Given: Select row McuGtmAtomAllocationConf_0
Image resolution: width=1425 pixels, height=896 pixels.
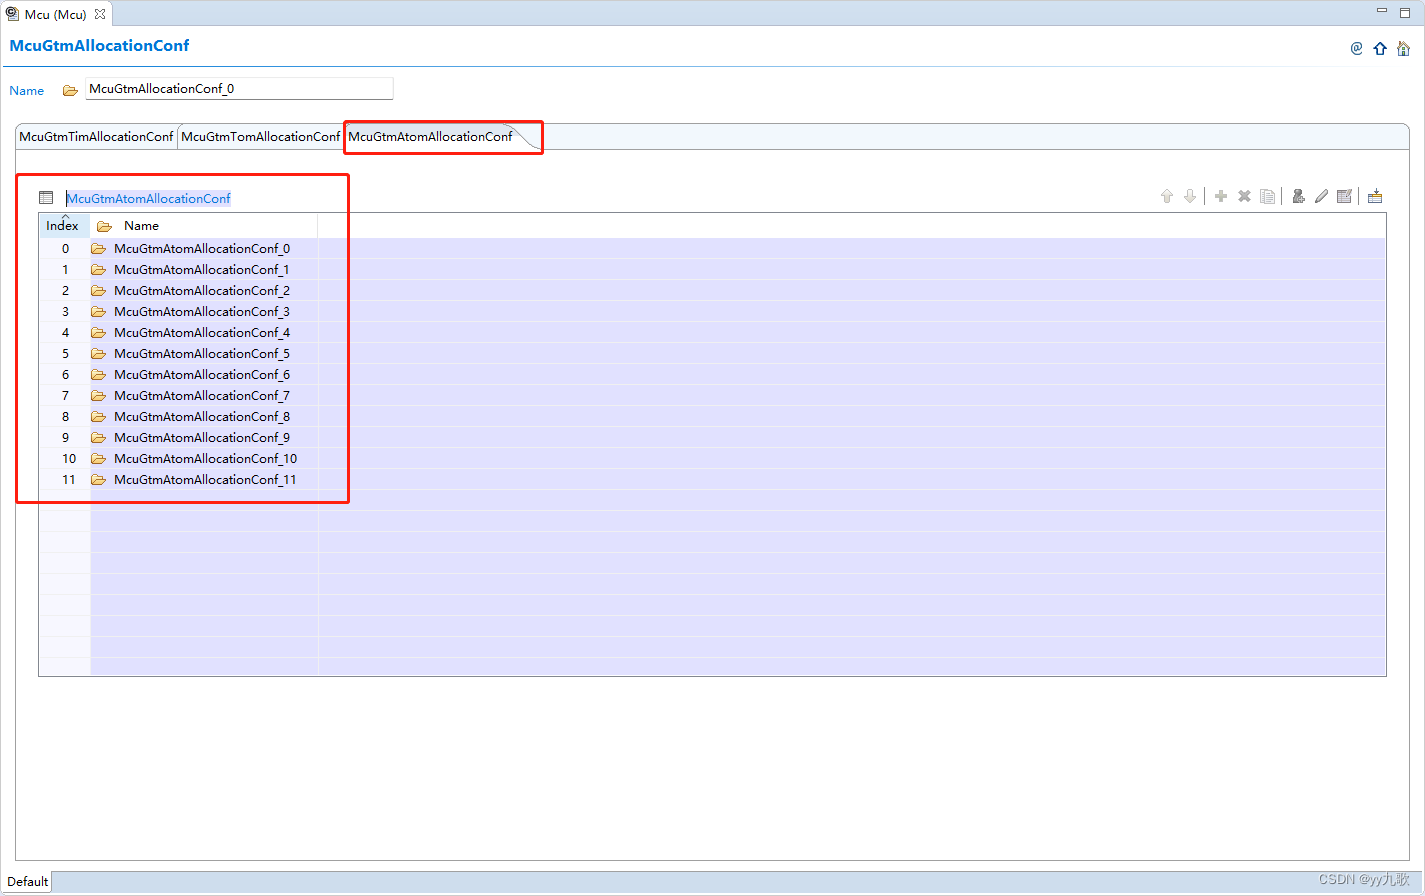Looking at the screenshot, I should tap(712, 248).
